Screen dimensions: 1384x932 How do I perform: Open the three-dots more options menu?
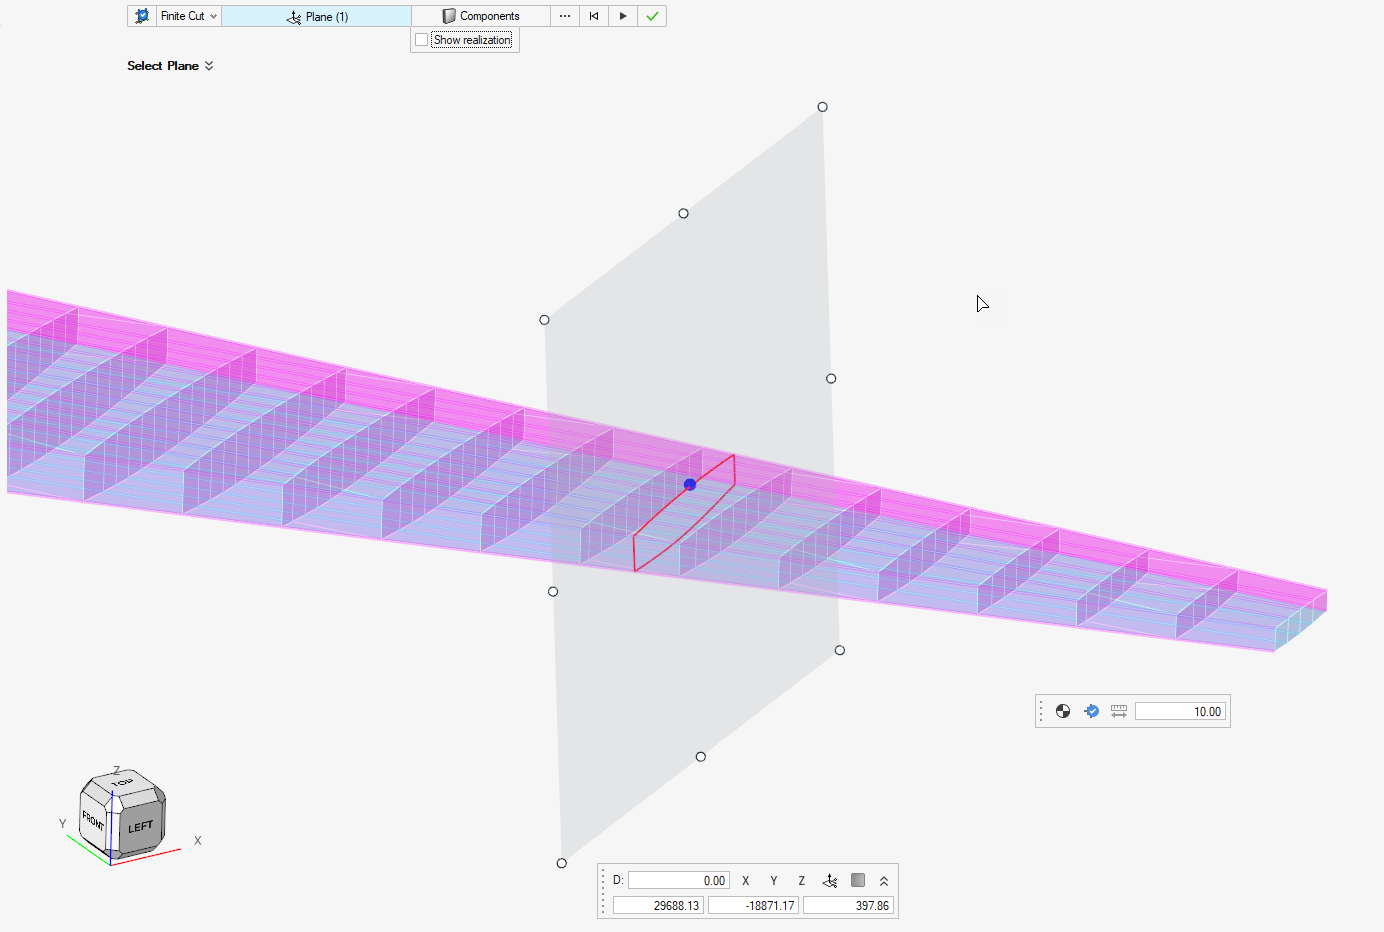point(565,17)
